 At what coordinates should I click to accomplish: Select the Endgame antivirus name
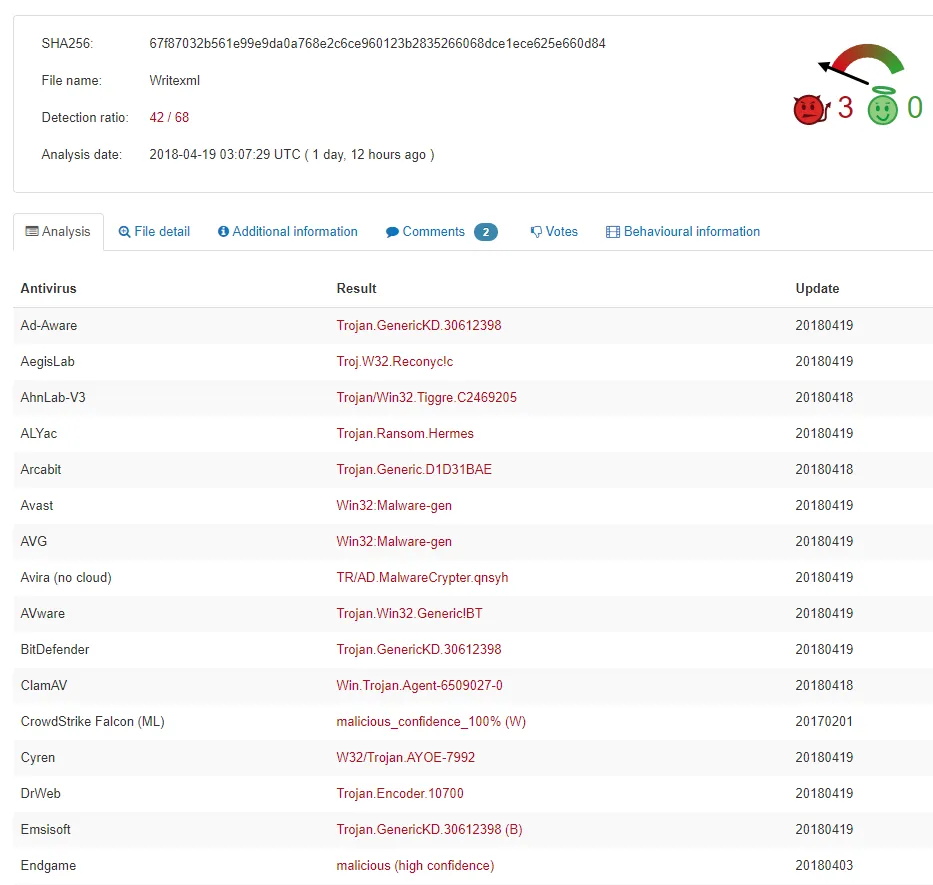click(x=48, y=865)
